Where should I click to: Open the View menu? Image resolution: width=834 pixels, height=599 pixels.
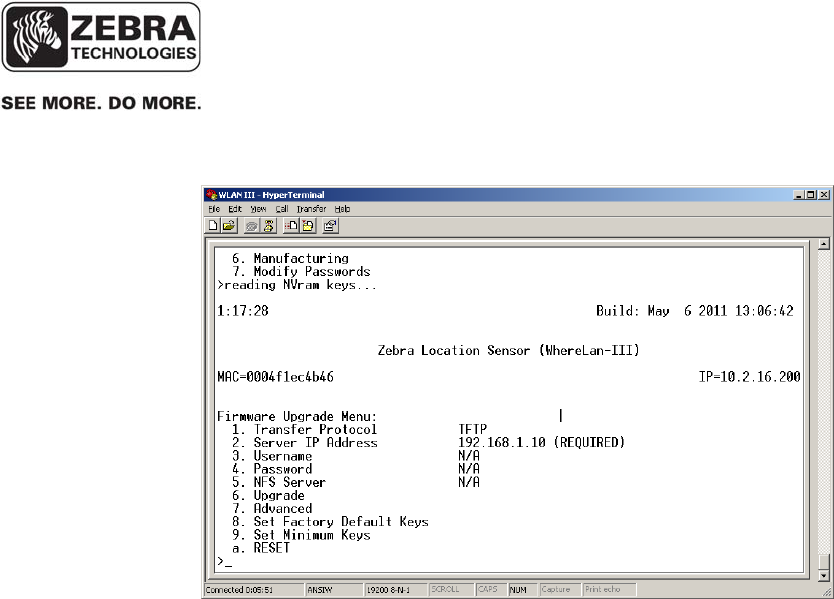[258, 209]
